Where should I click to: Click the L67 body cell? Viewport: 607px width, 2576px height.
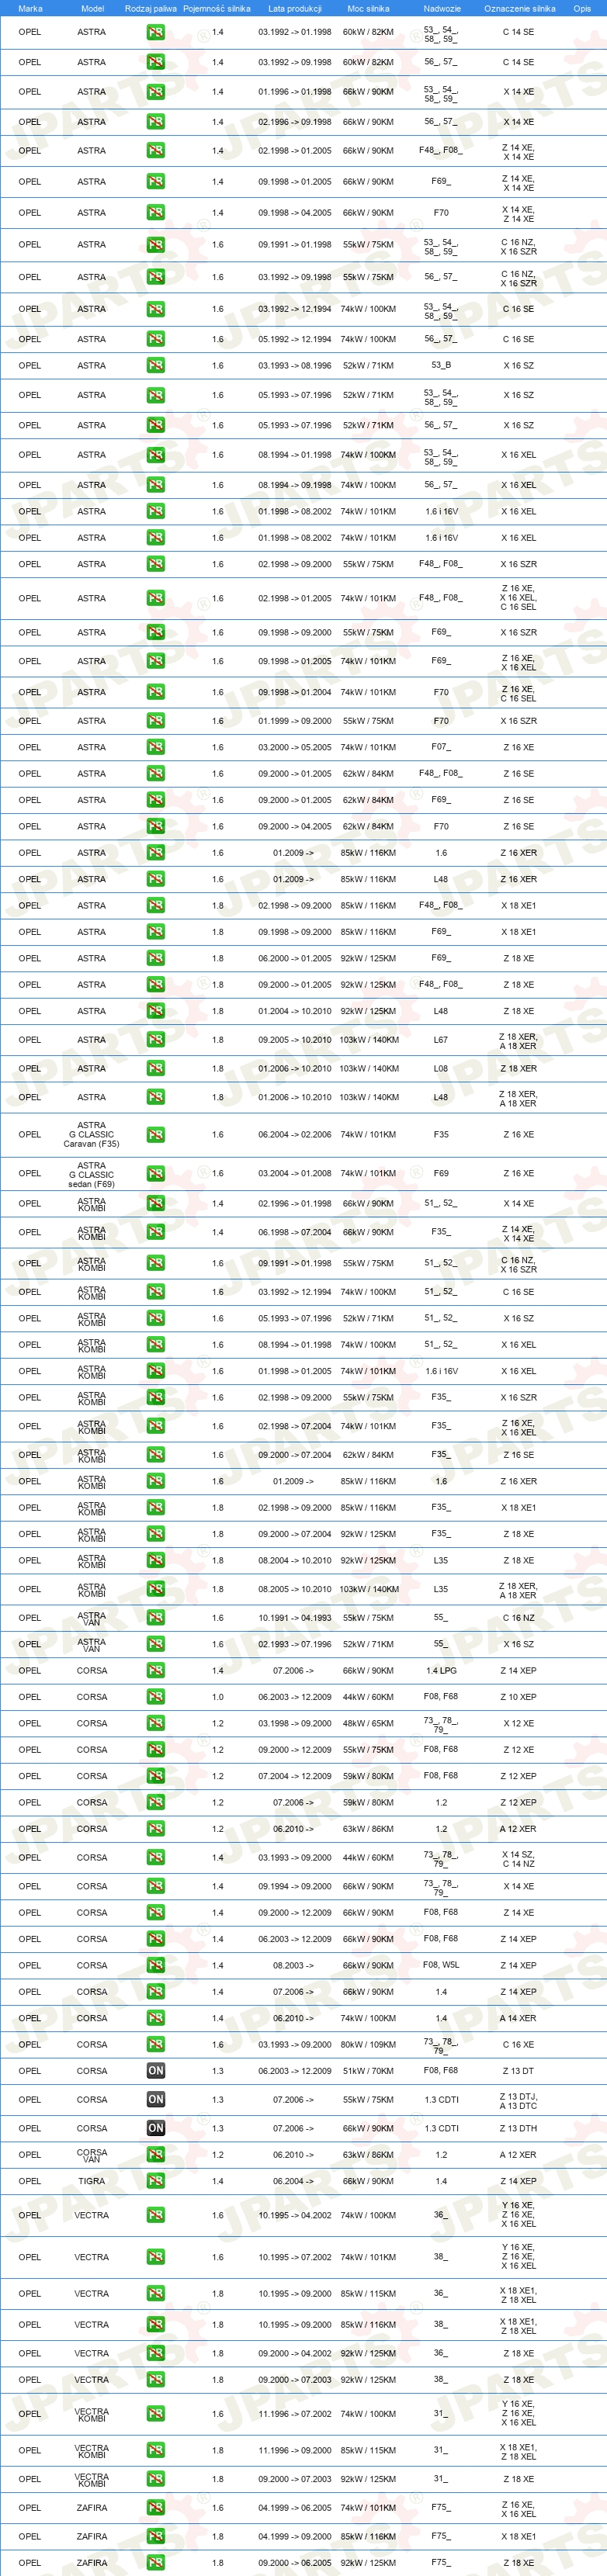point(441,1039)
